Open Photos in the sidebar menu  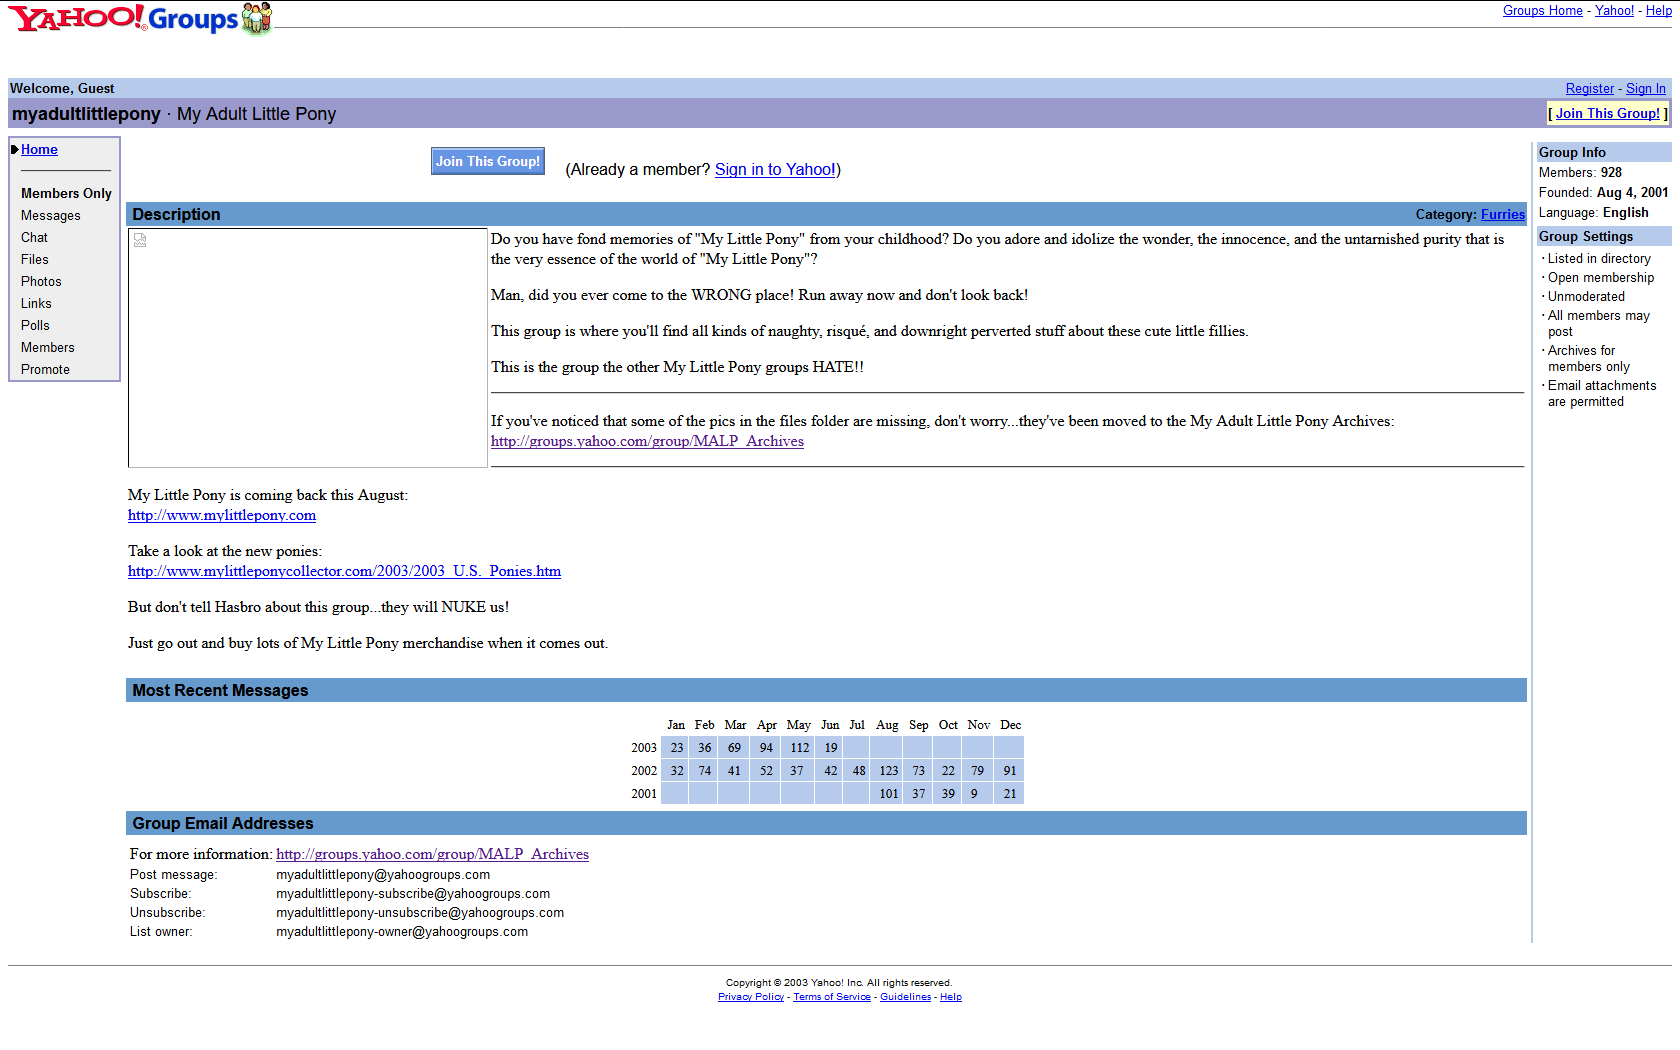[41, 282]
